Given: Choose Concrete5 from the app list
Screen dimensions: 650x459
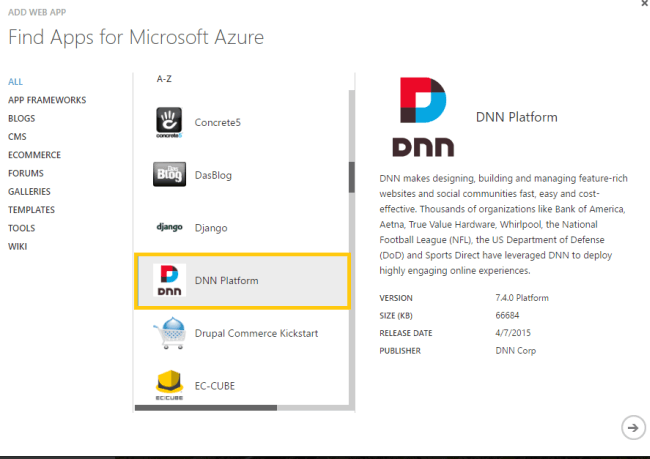Looking at the screenshot, I should click(241, 122).
